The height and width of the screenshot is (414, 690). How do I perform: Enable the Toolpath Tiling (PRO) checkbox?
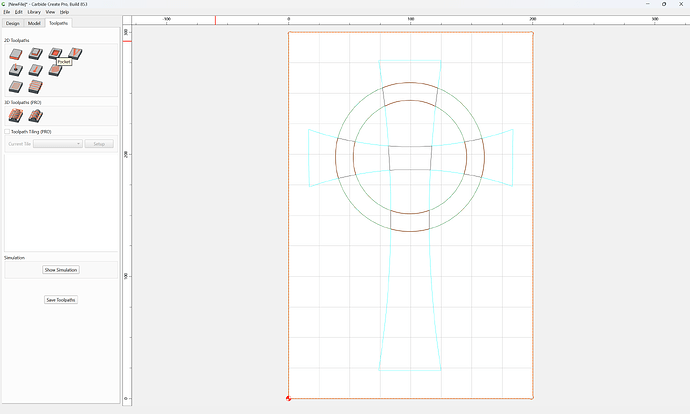pyautogui.click(x=7, y=132)
